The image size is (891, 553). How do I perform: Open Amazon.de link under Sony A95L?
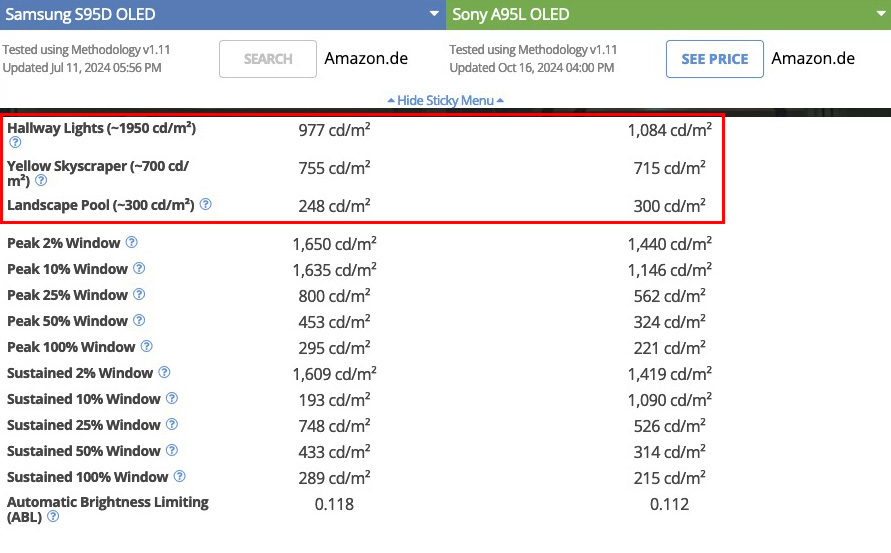(x=813, y=58)
